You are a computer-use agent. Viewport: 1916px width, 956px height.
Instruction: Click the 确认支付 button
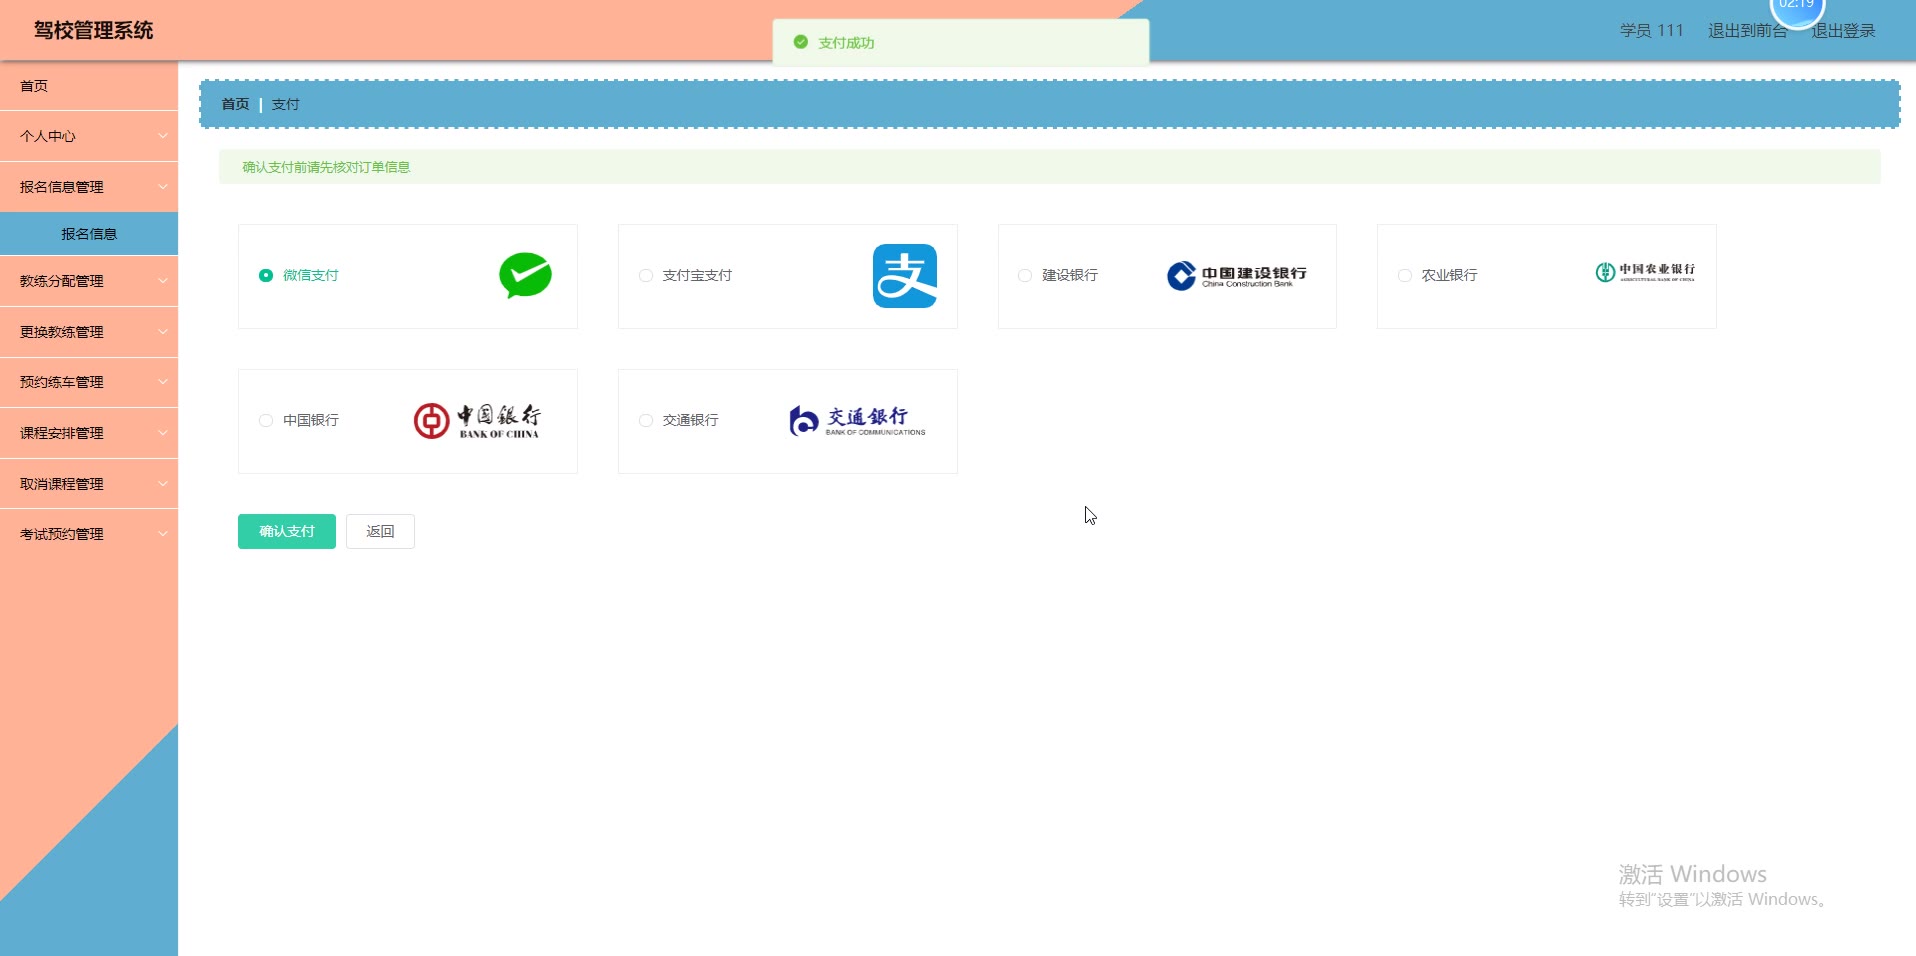[x=287, y=532]
